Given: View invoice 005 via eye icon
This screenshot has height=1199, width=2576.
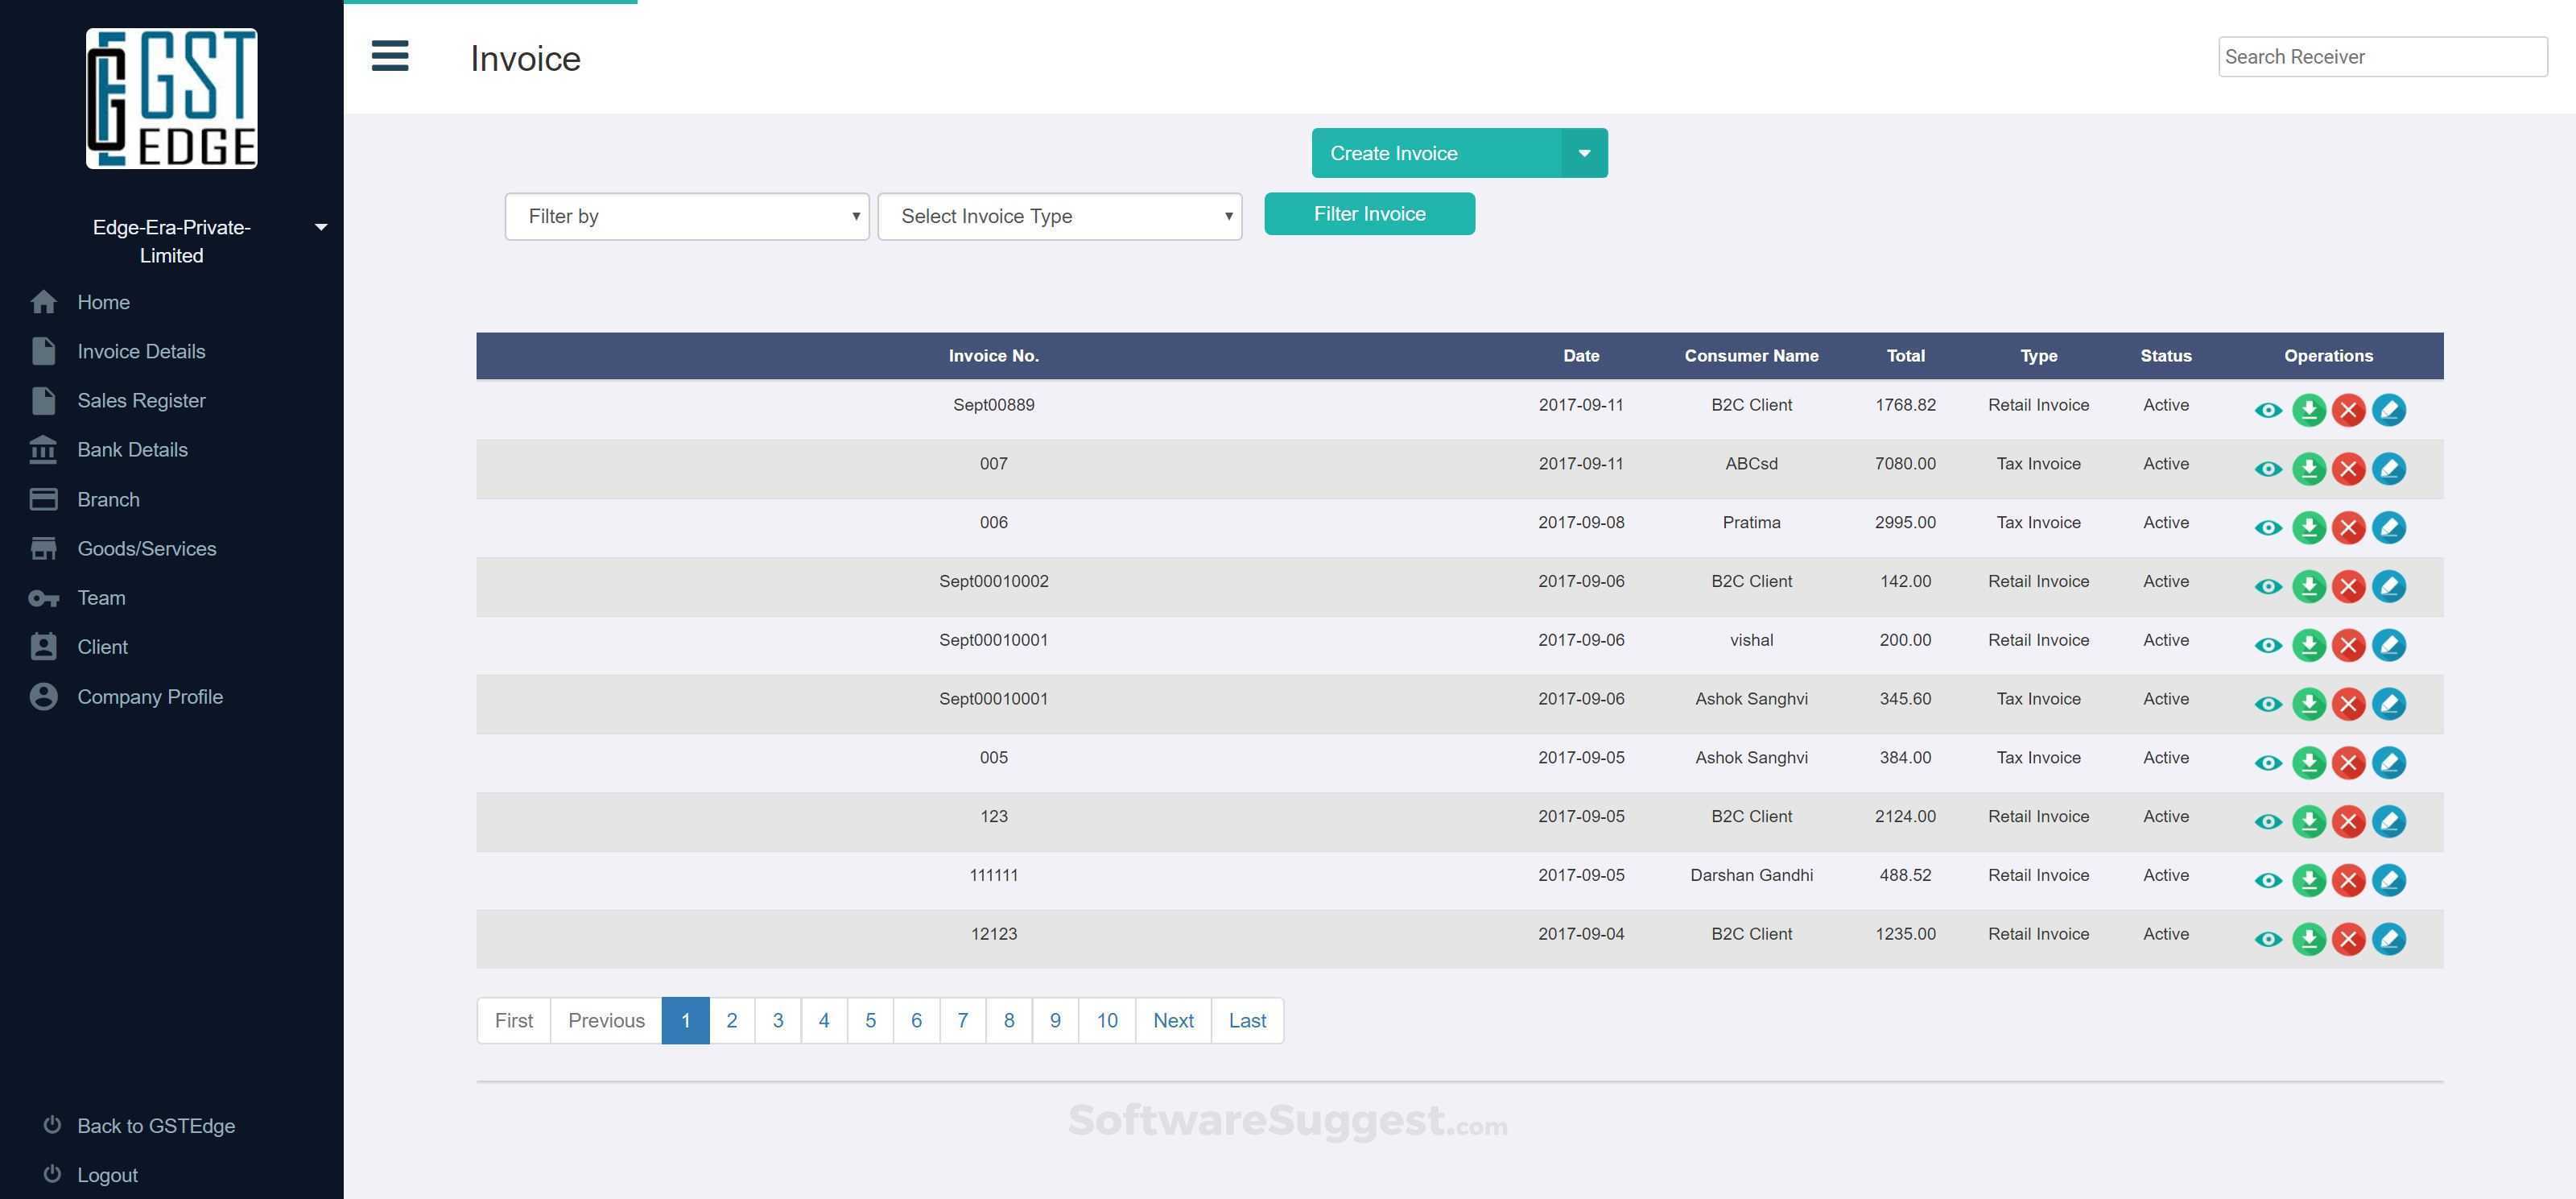Looking at the screenshot, I should click(x=2268, y=763).
